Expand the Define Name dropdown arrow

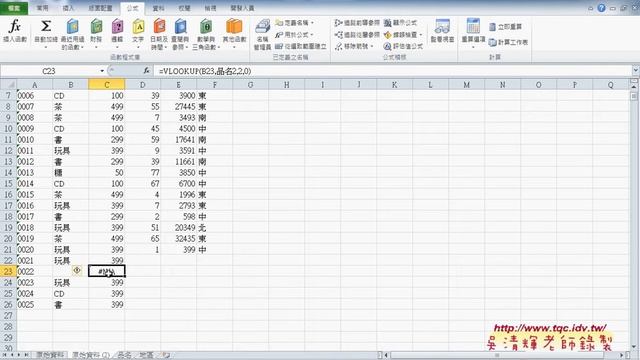point(312,23)
